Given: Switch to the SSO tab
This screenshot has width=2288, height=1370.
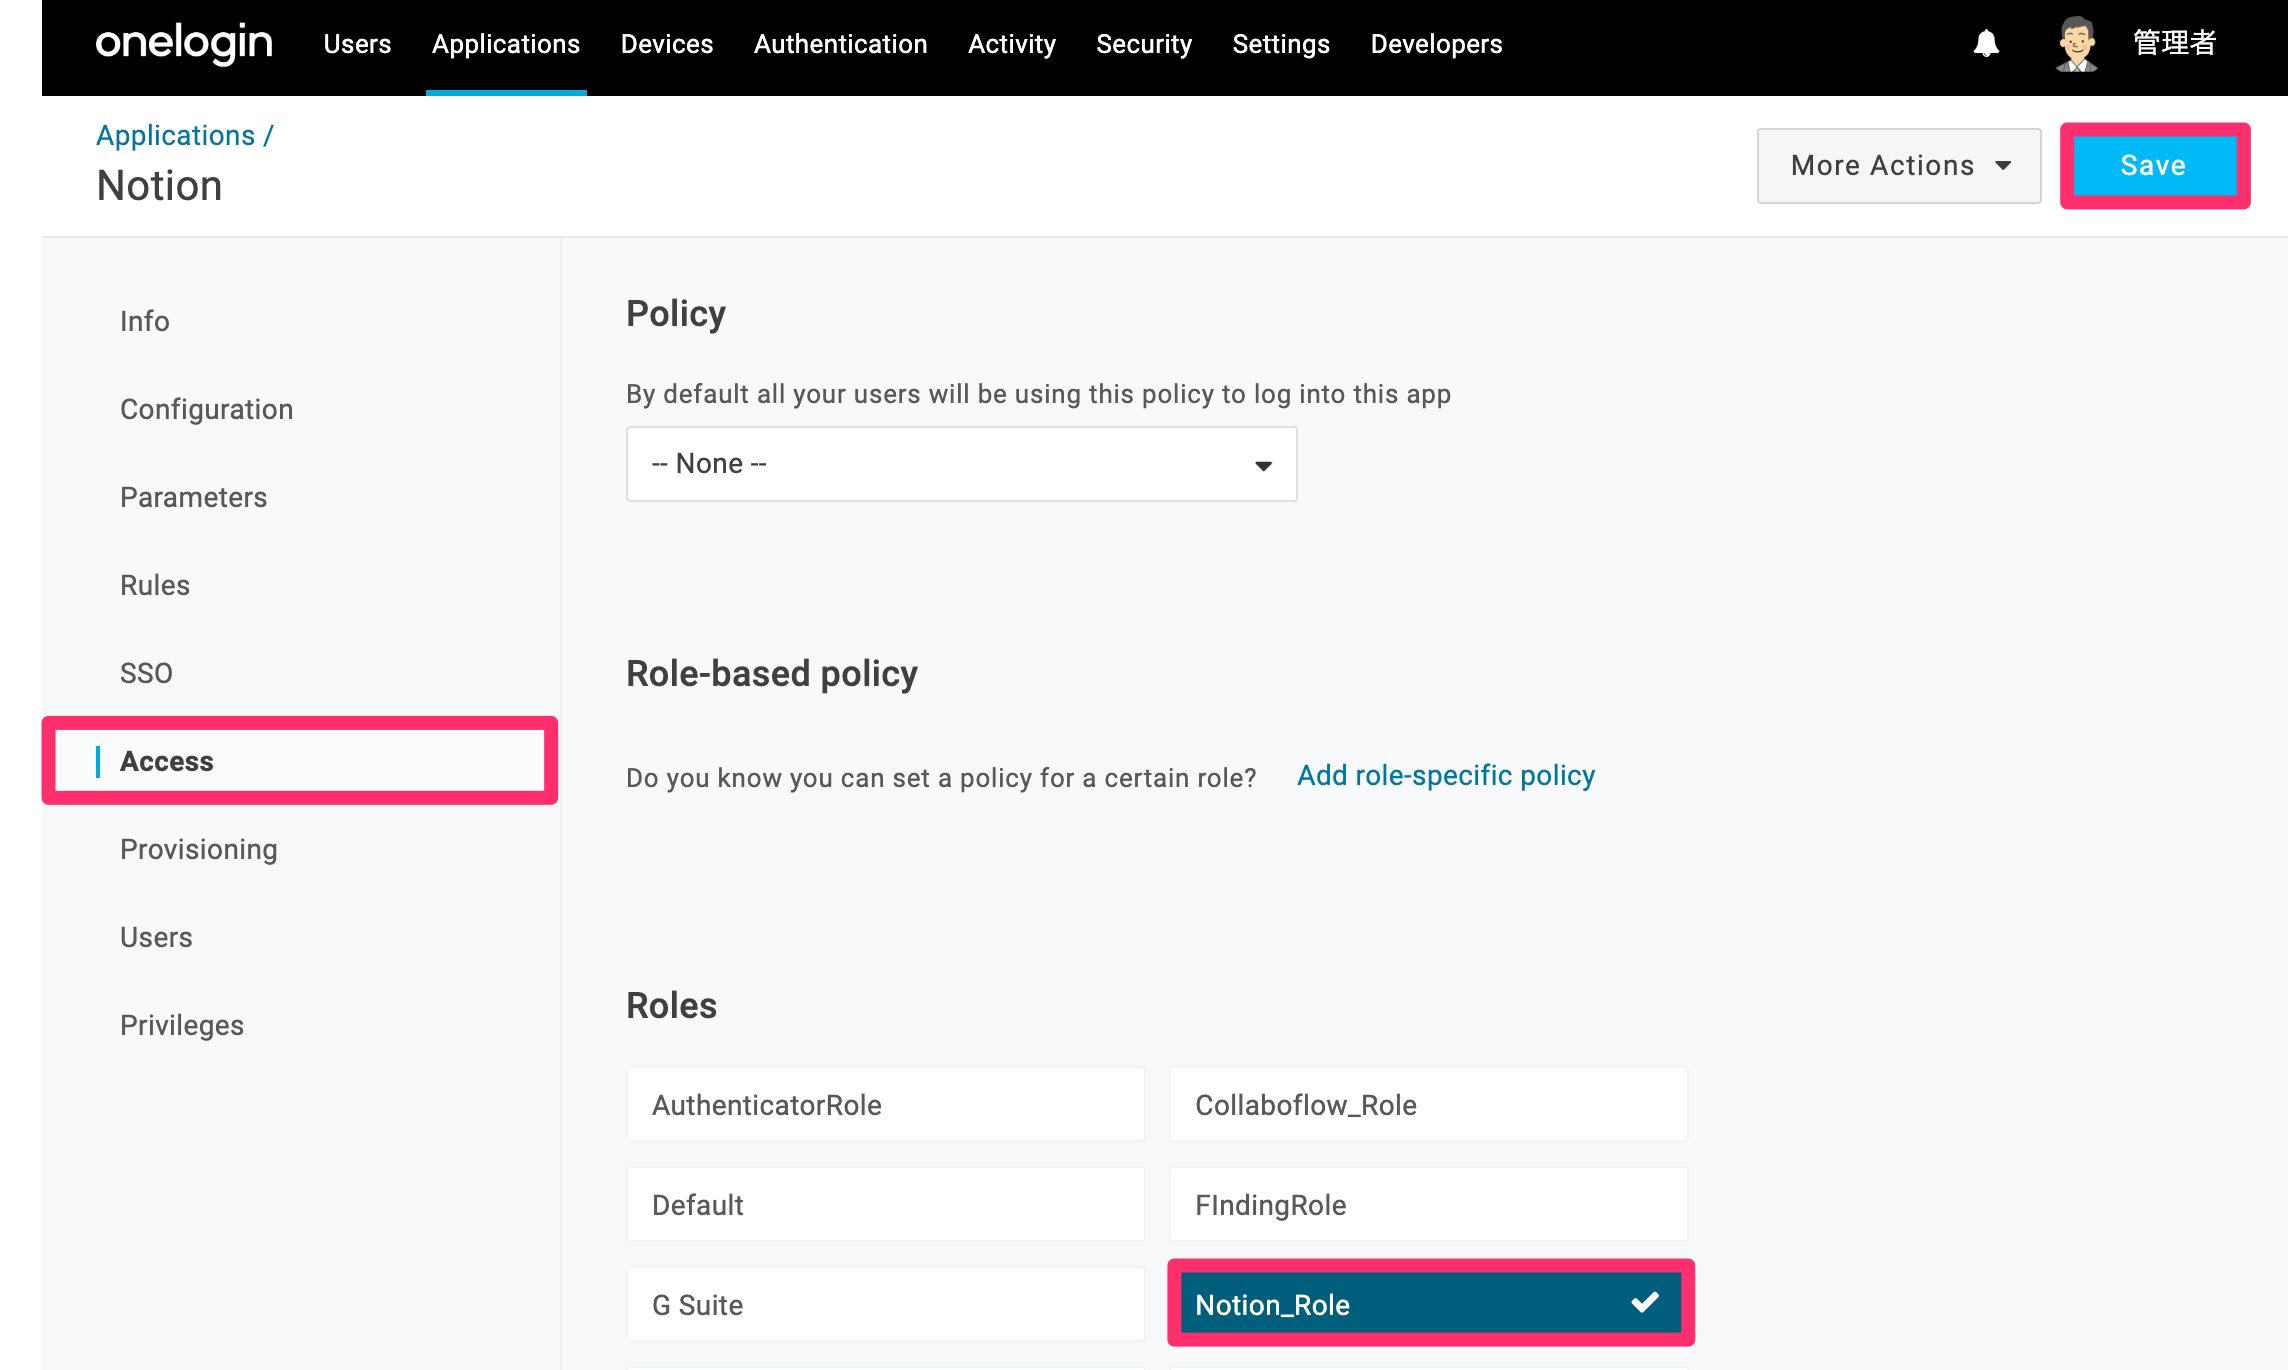Looking at the screenshot, I should coord(146,673).
